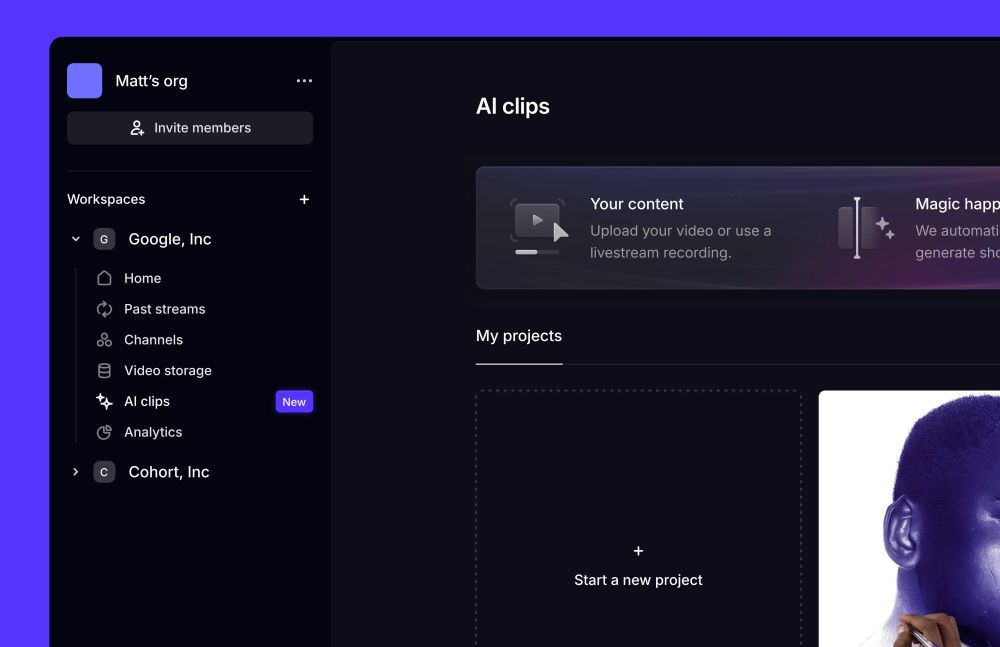Viewport: 1000px width, 647px height.
Task: Open the Matt's org three-dot menu
Action: pyautogui.click(x=304, y=80)
